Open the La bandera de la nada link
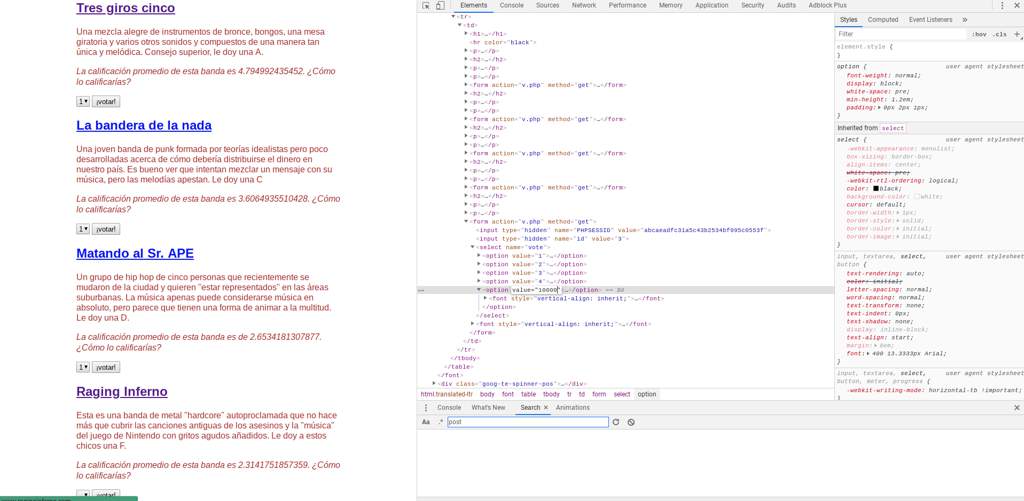The width and height of the screenshot is (1024, 501). [x=144, y=125]
